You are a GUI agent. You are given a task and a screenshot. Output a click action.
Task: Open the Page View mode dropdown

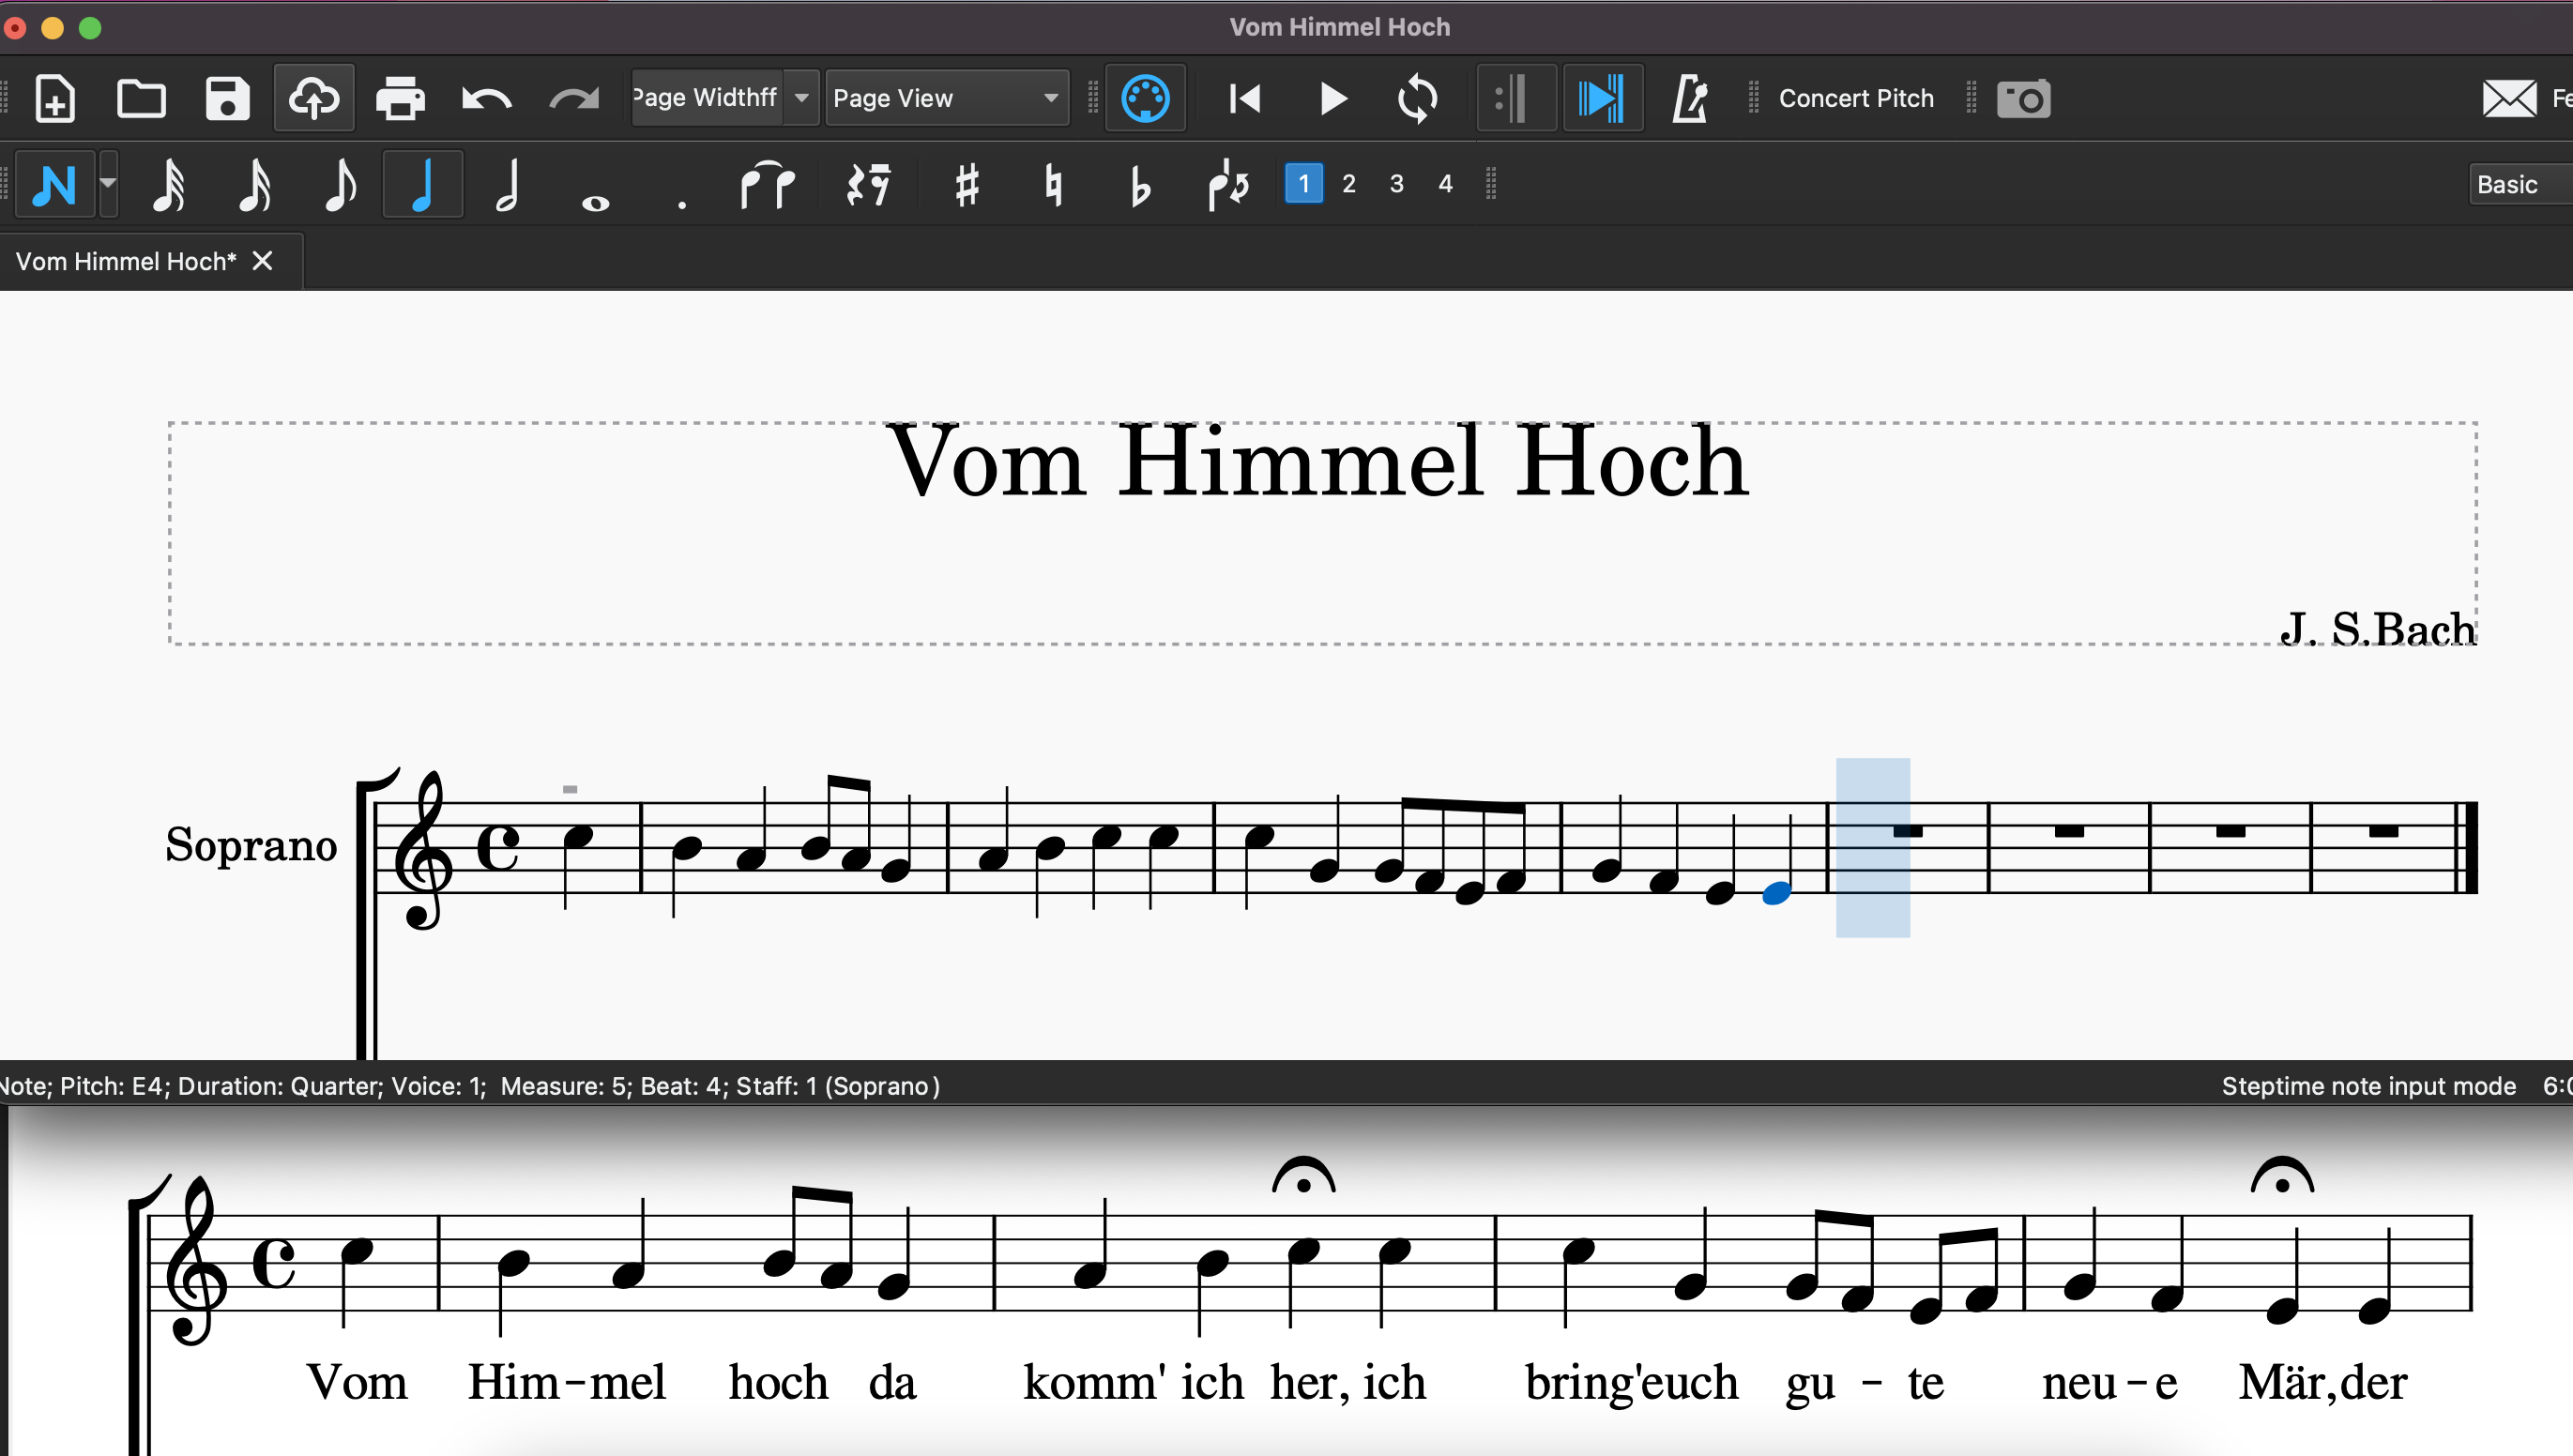(x=945, y=98)
